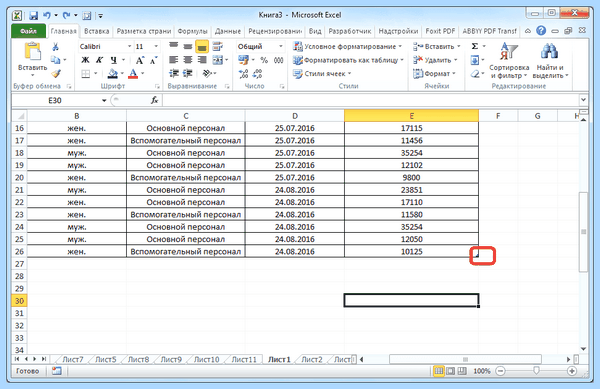Switch to the Формулы ribbon tab
Viewport: 600px width, 389px height.
(x=192, y=31)
